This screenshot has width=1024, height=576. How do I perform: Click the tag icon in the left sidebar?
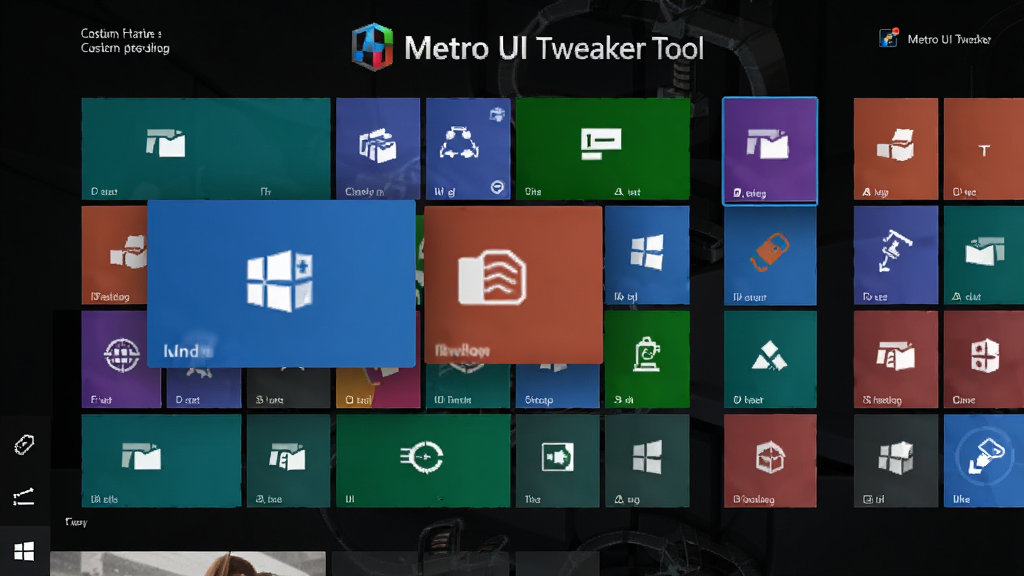pyautogui.click(x=24, y=445)
